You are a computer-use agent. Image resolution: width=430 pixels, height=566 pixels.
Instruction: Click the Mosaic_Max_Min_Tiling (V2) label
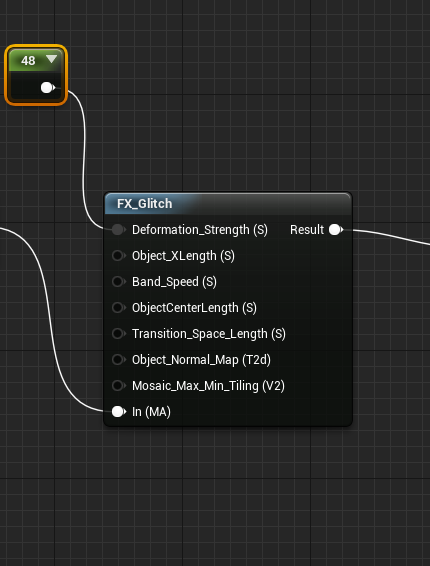pos(208,386)
